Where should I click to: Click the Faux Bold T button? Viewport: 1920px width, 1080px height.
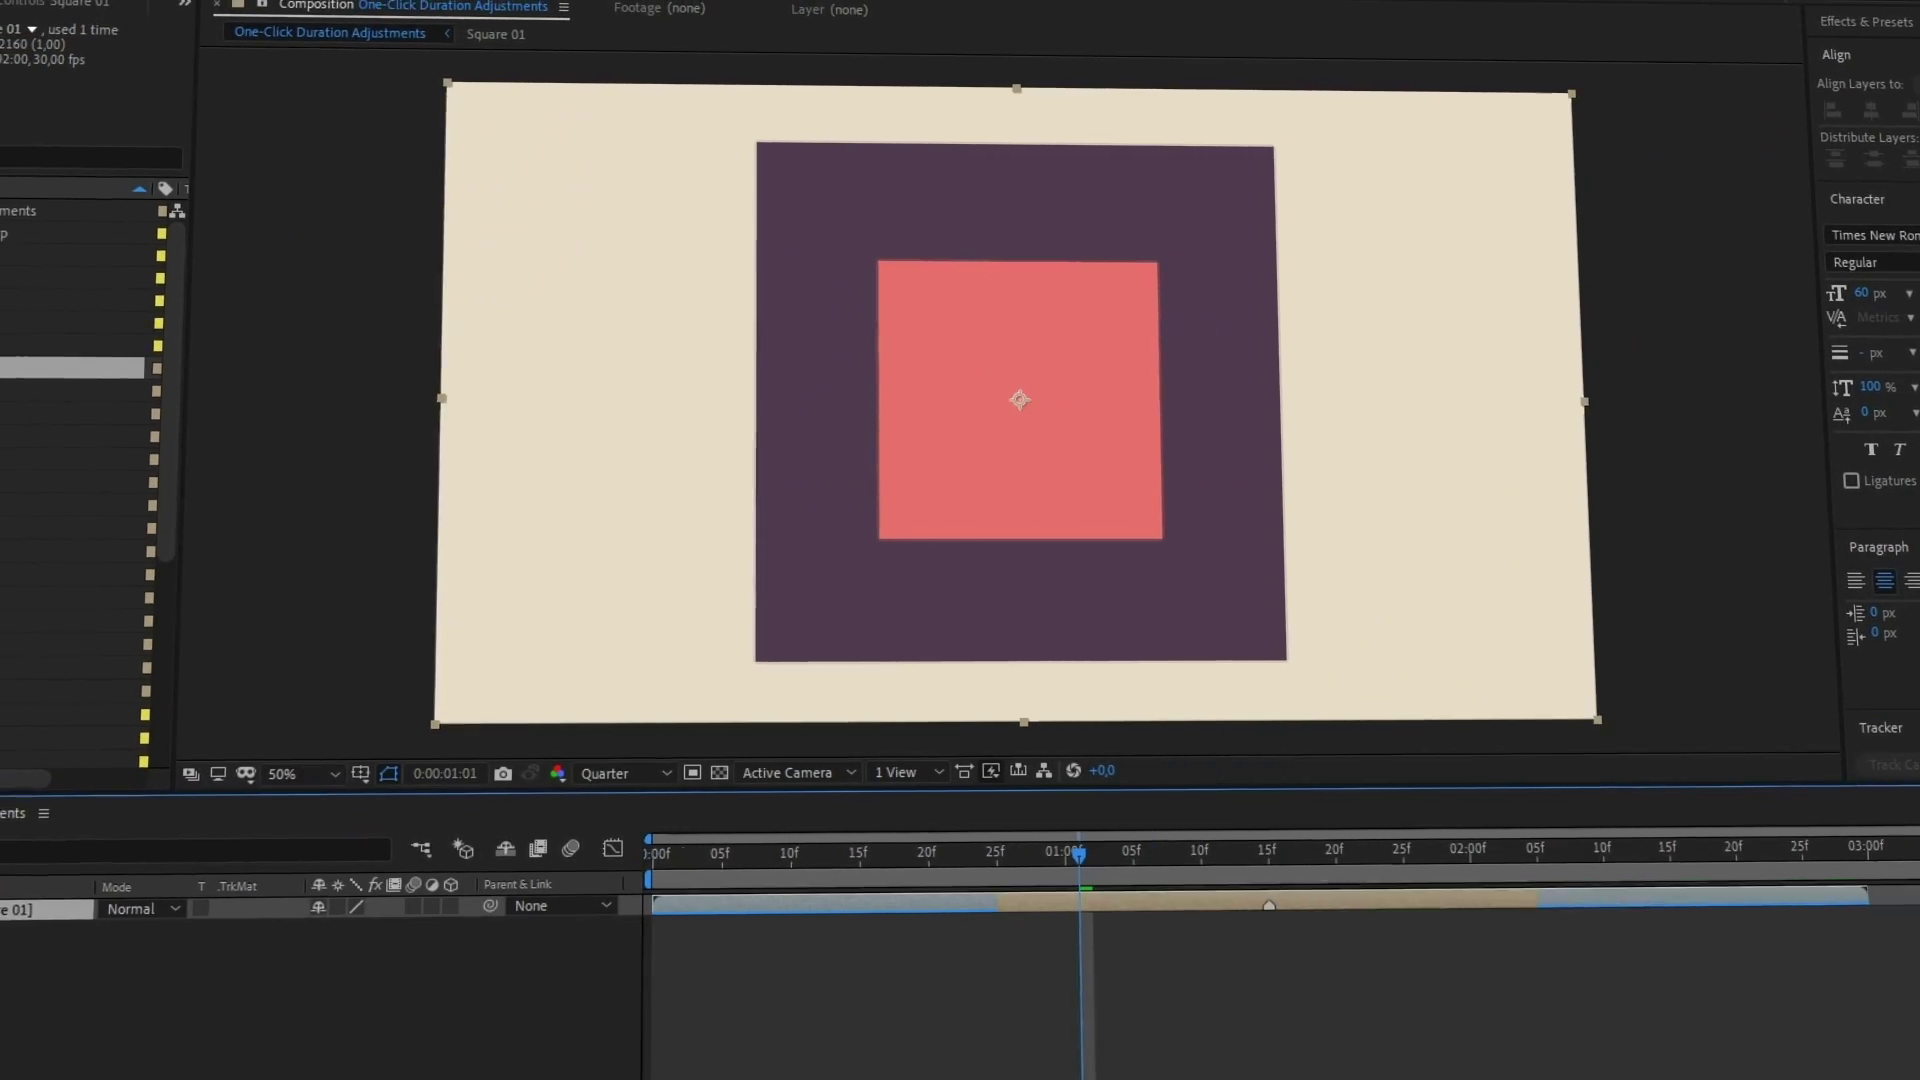click(1871, 450)
